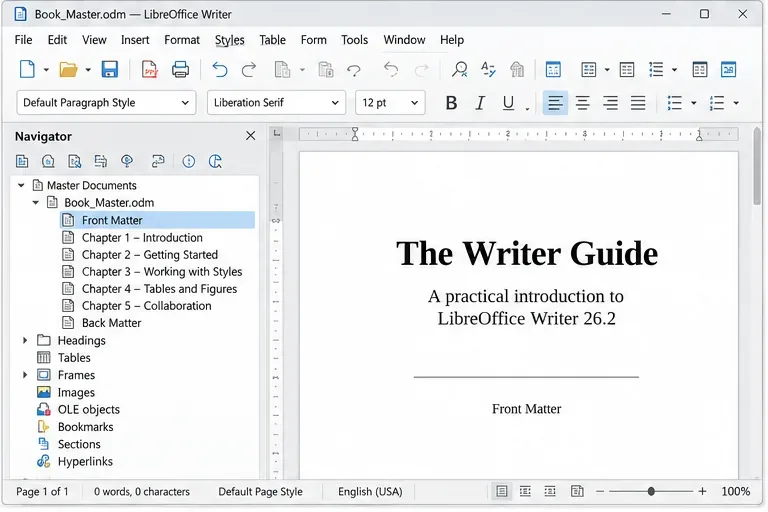Screen dimensions: 768x512
Task: Open the File menu
Action: tap(24, 40)
